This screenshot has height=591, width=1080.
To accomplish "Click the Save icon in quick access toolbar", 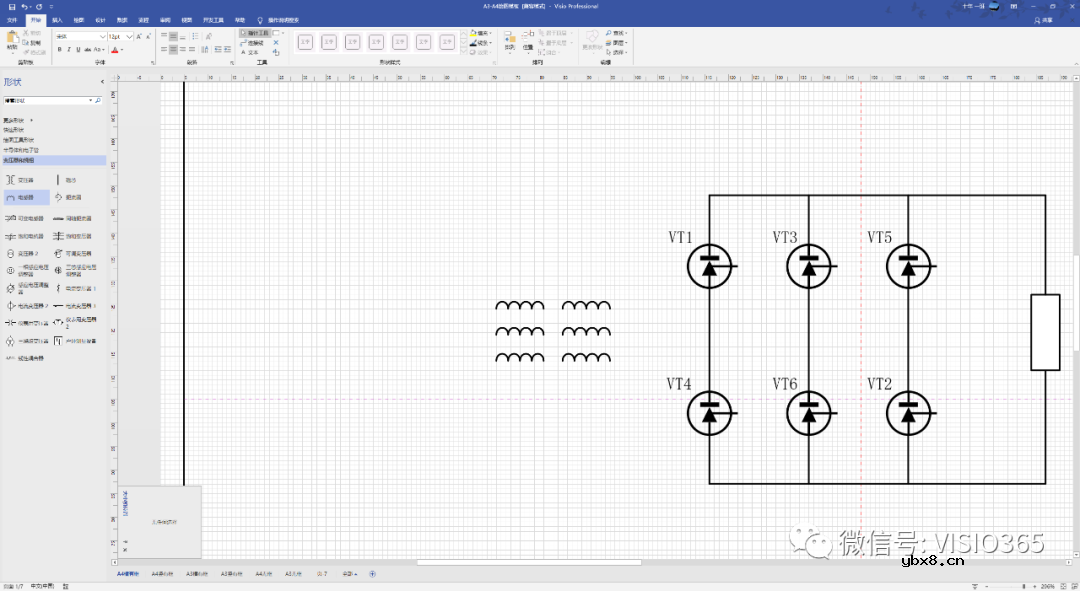I will pos(10,6).
